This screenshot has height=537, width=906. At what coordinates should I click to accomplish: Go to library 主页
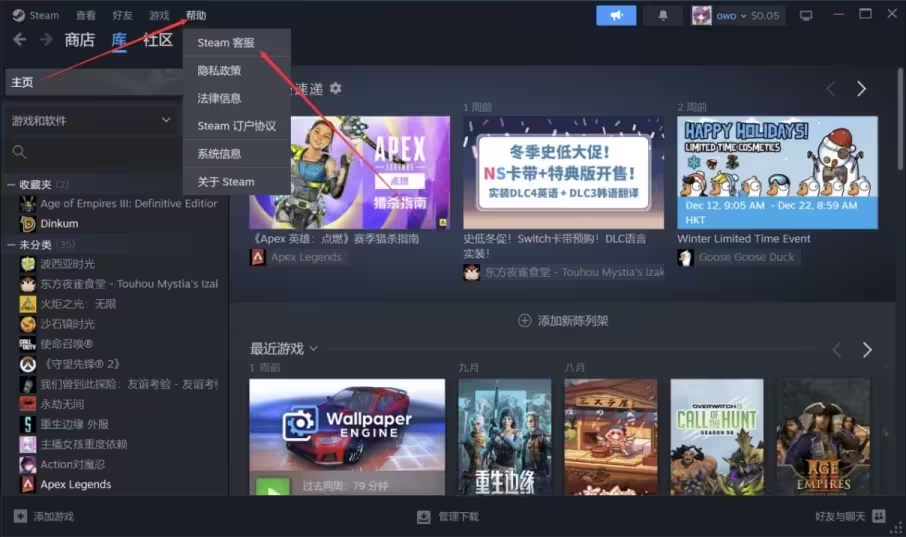[x=94, y=82]
